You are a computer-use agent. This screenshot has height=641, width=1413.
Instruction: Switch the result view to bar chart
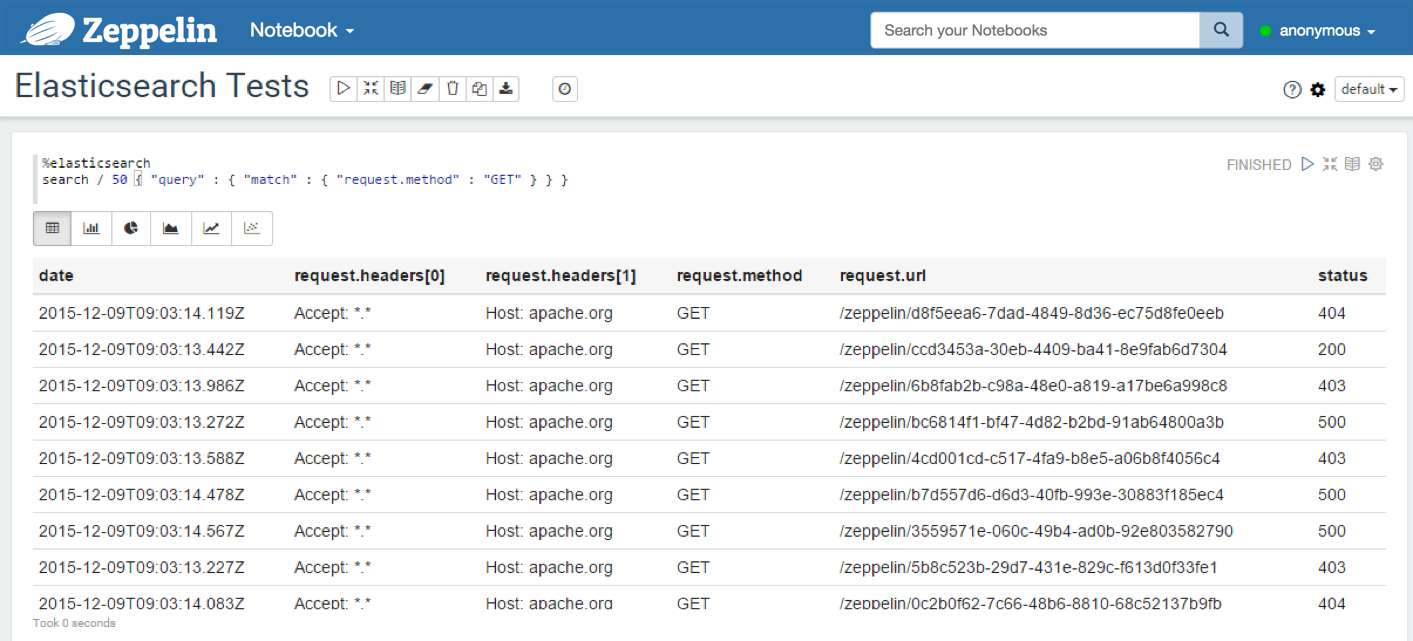(x=92, y=228)
